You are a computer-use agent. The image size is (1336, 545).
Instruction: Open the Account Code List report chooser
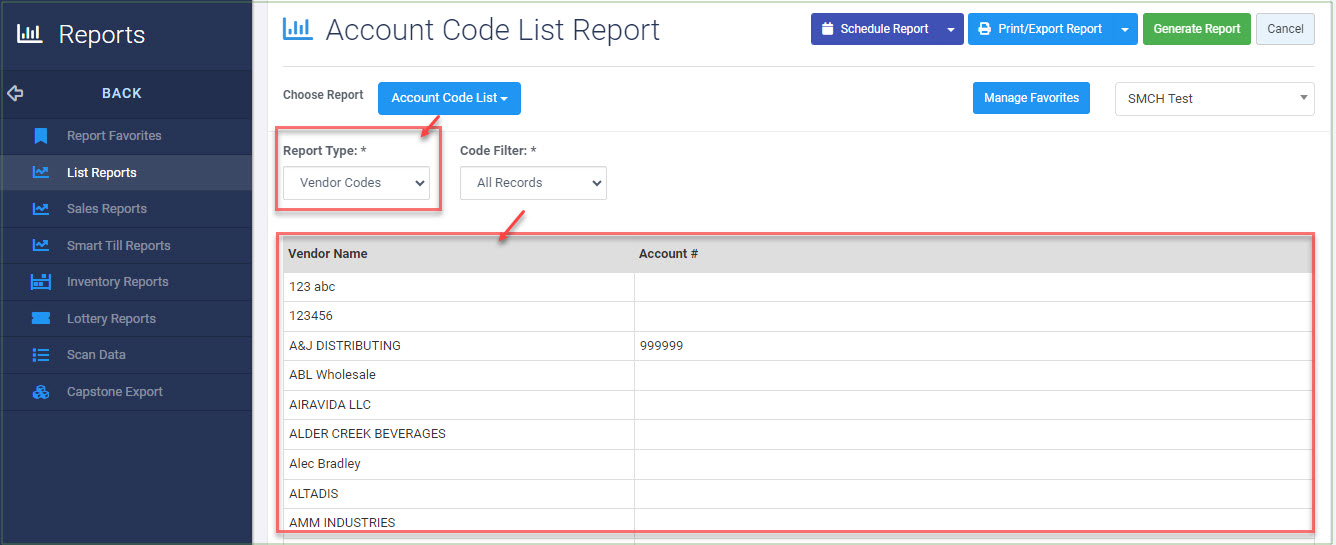[449, 98]
